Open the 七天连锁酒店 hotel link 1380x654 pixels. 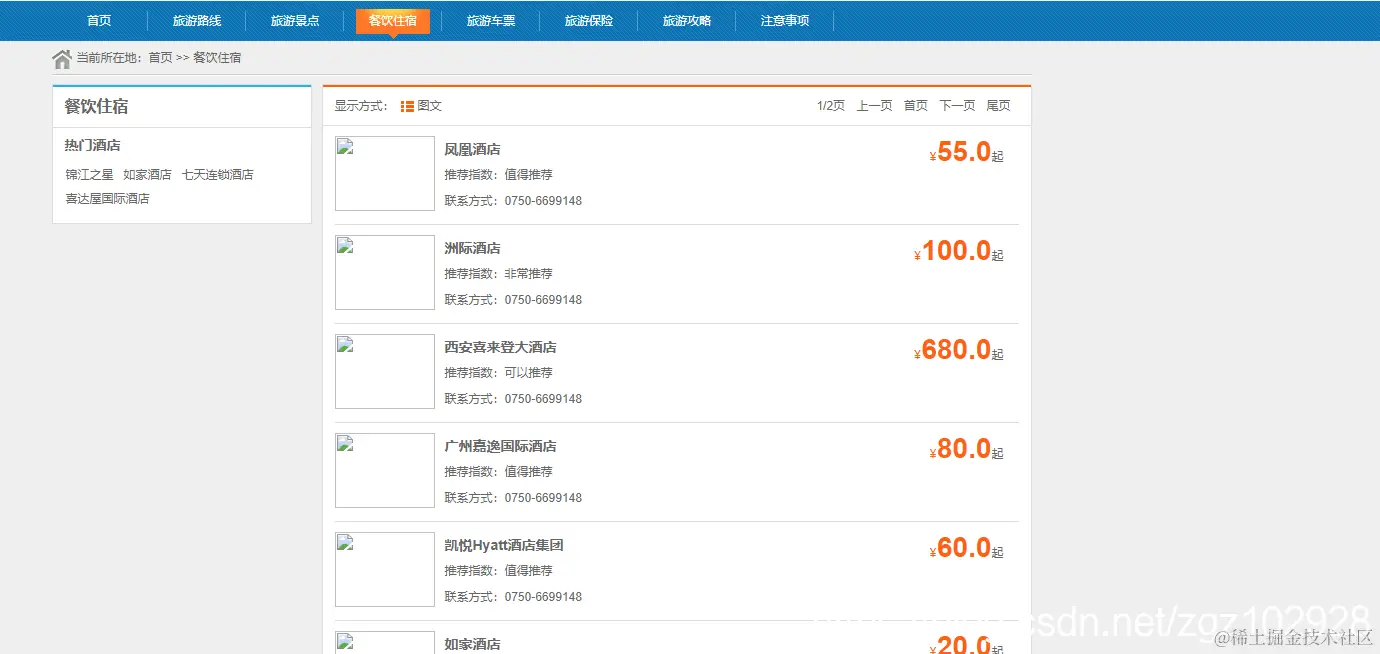[218, 175]
